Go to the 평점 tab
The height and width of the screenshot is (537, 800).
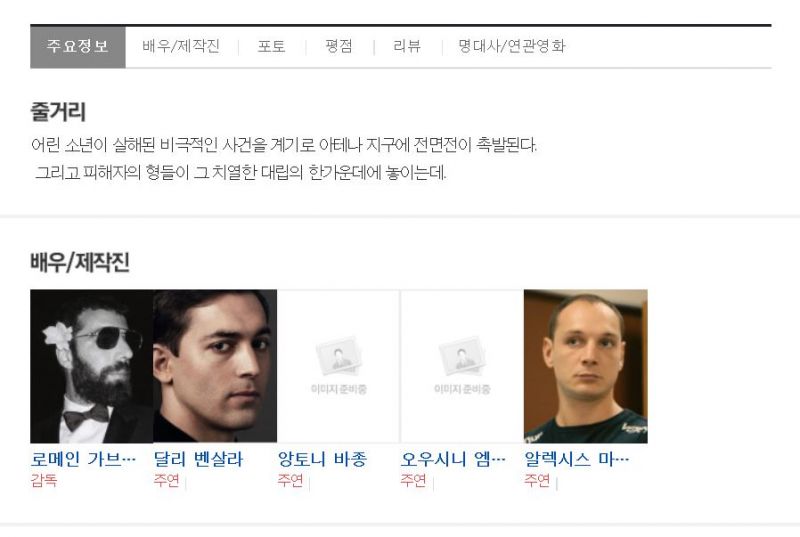tap(339, 46)
